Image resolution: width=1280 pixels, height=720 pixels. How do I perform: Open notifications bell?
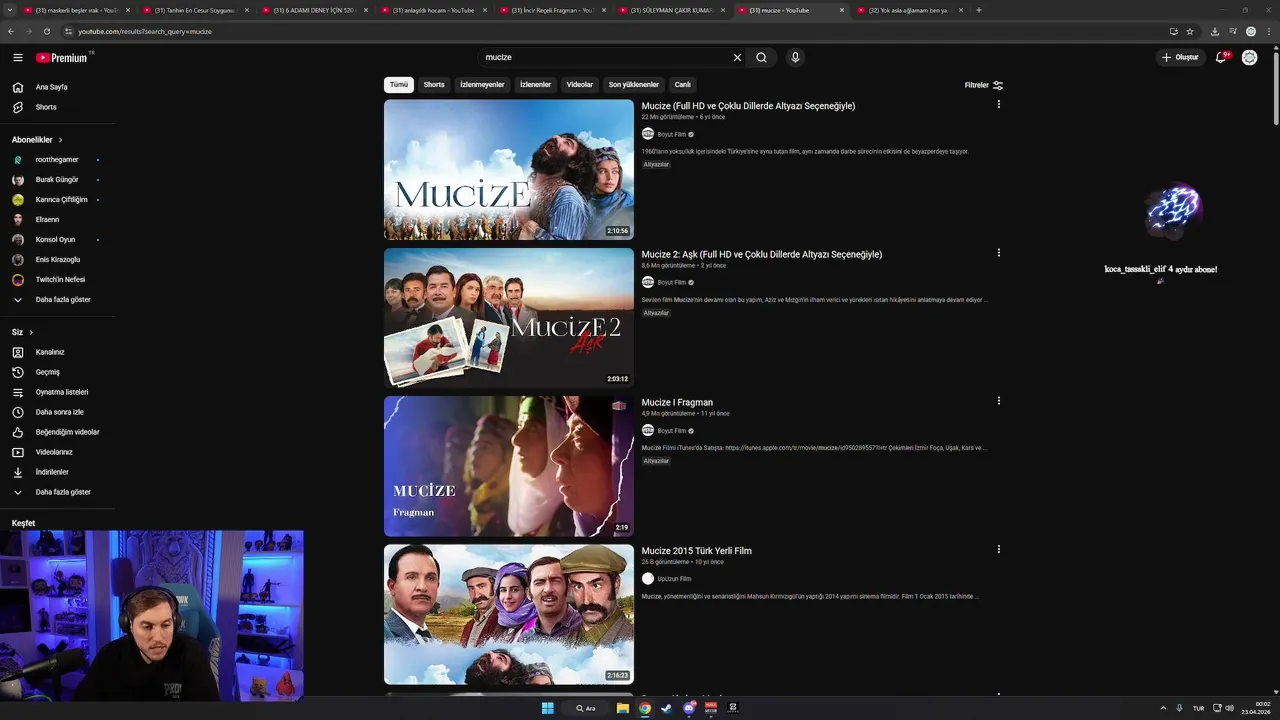(x=1221, y=58)
